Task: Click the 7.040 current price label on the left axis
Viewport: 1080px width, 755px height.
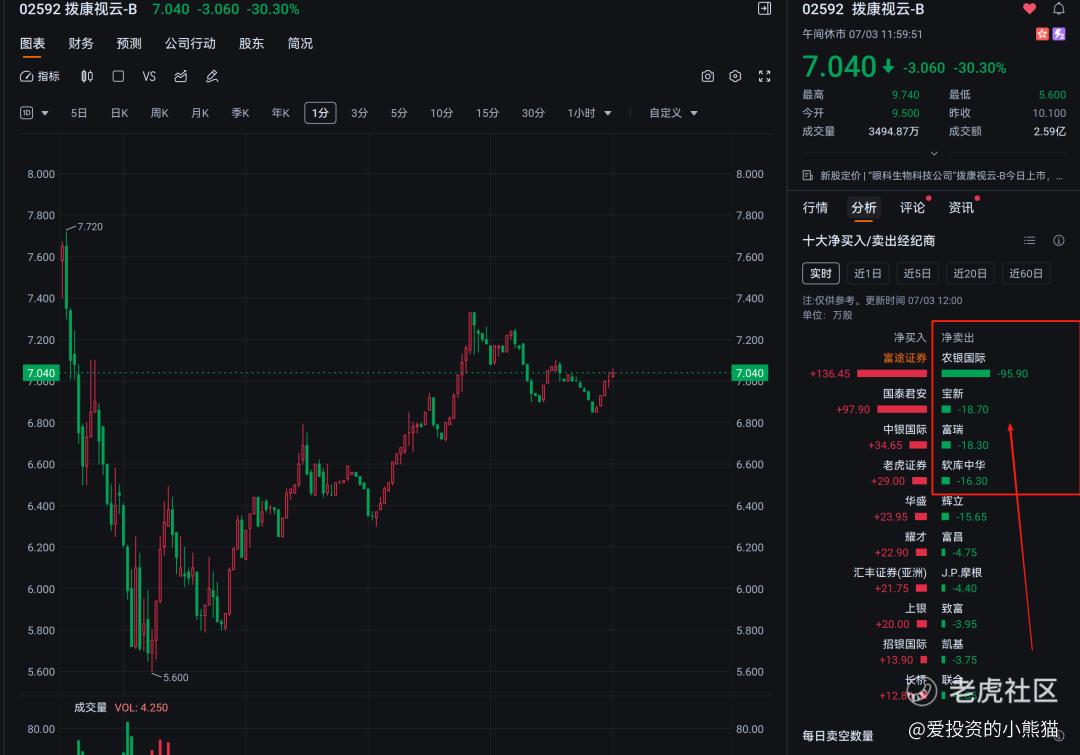Action: click(x=41, y=373)
